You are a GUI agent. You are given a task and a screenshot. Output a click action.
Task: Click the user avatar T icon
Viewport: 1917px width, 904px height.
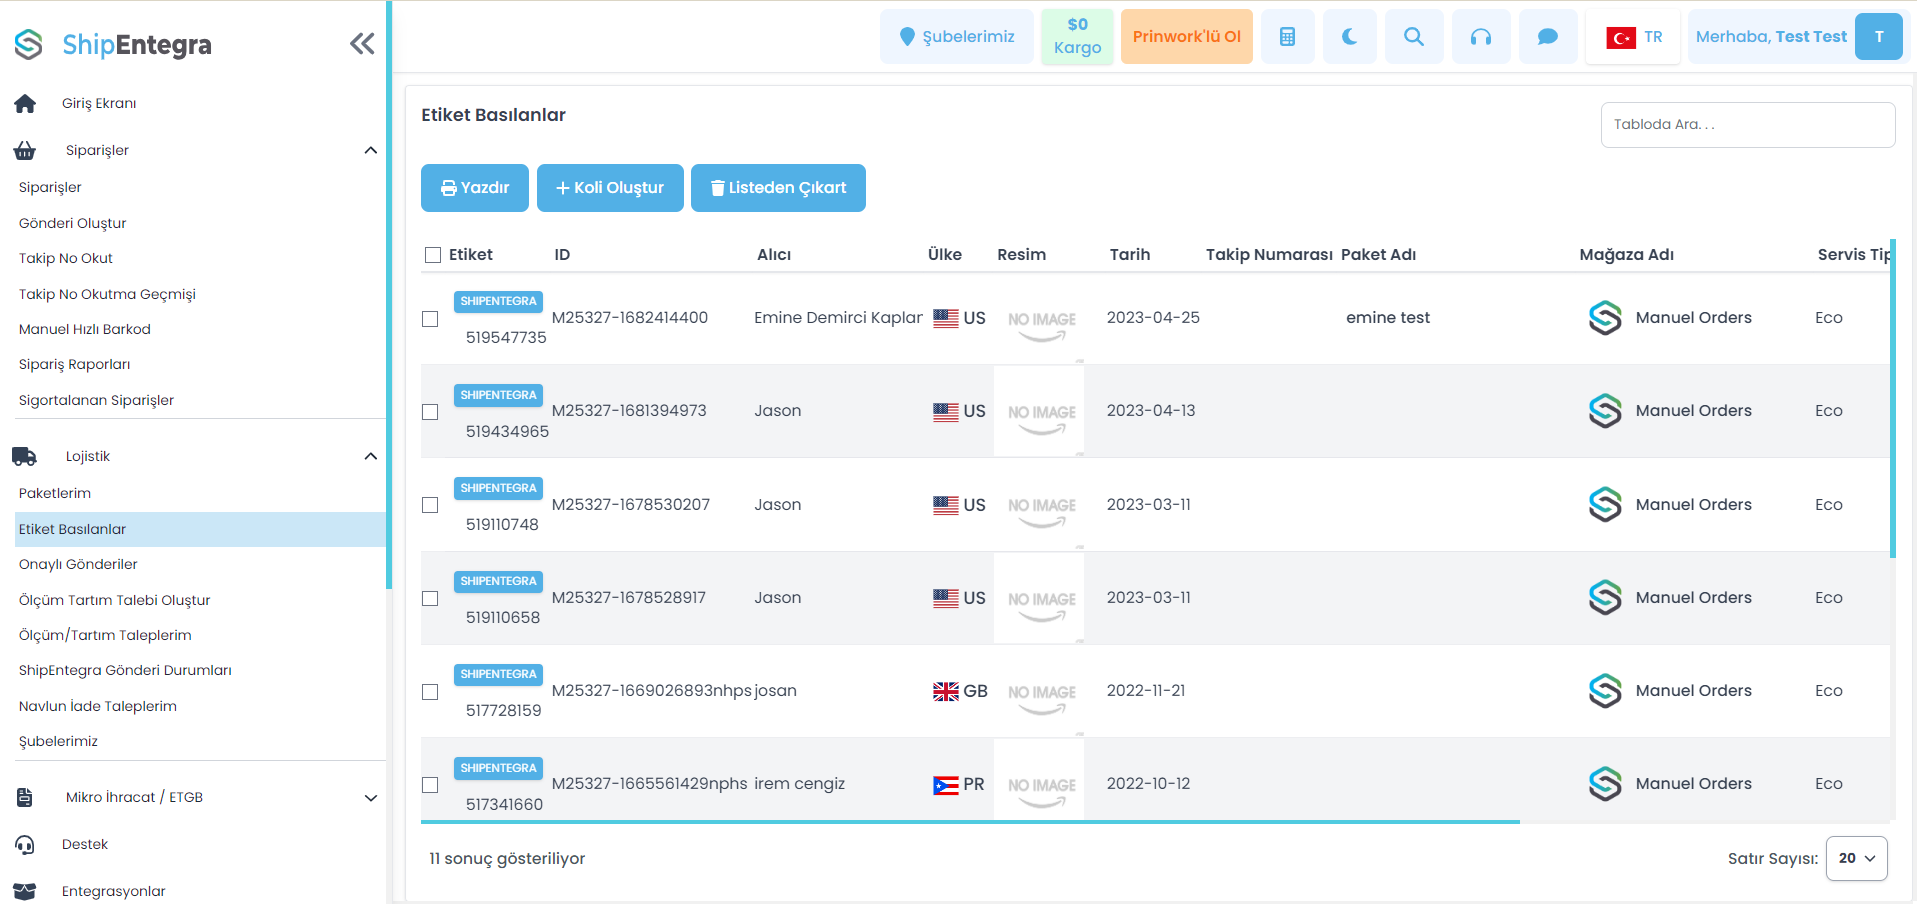1878,37
